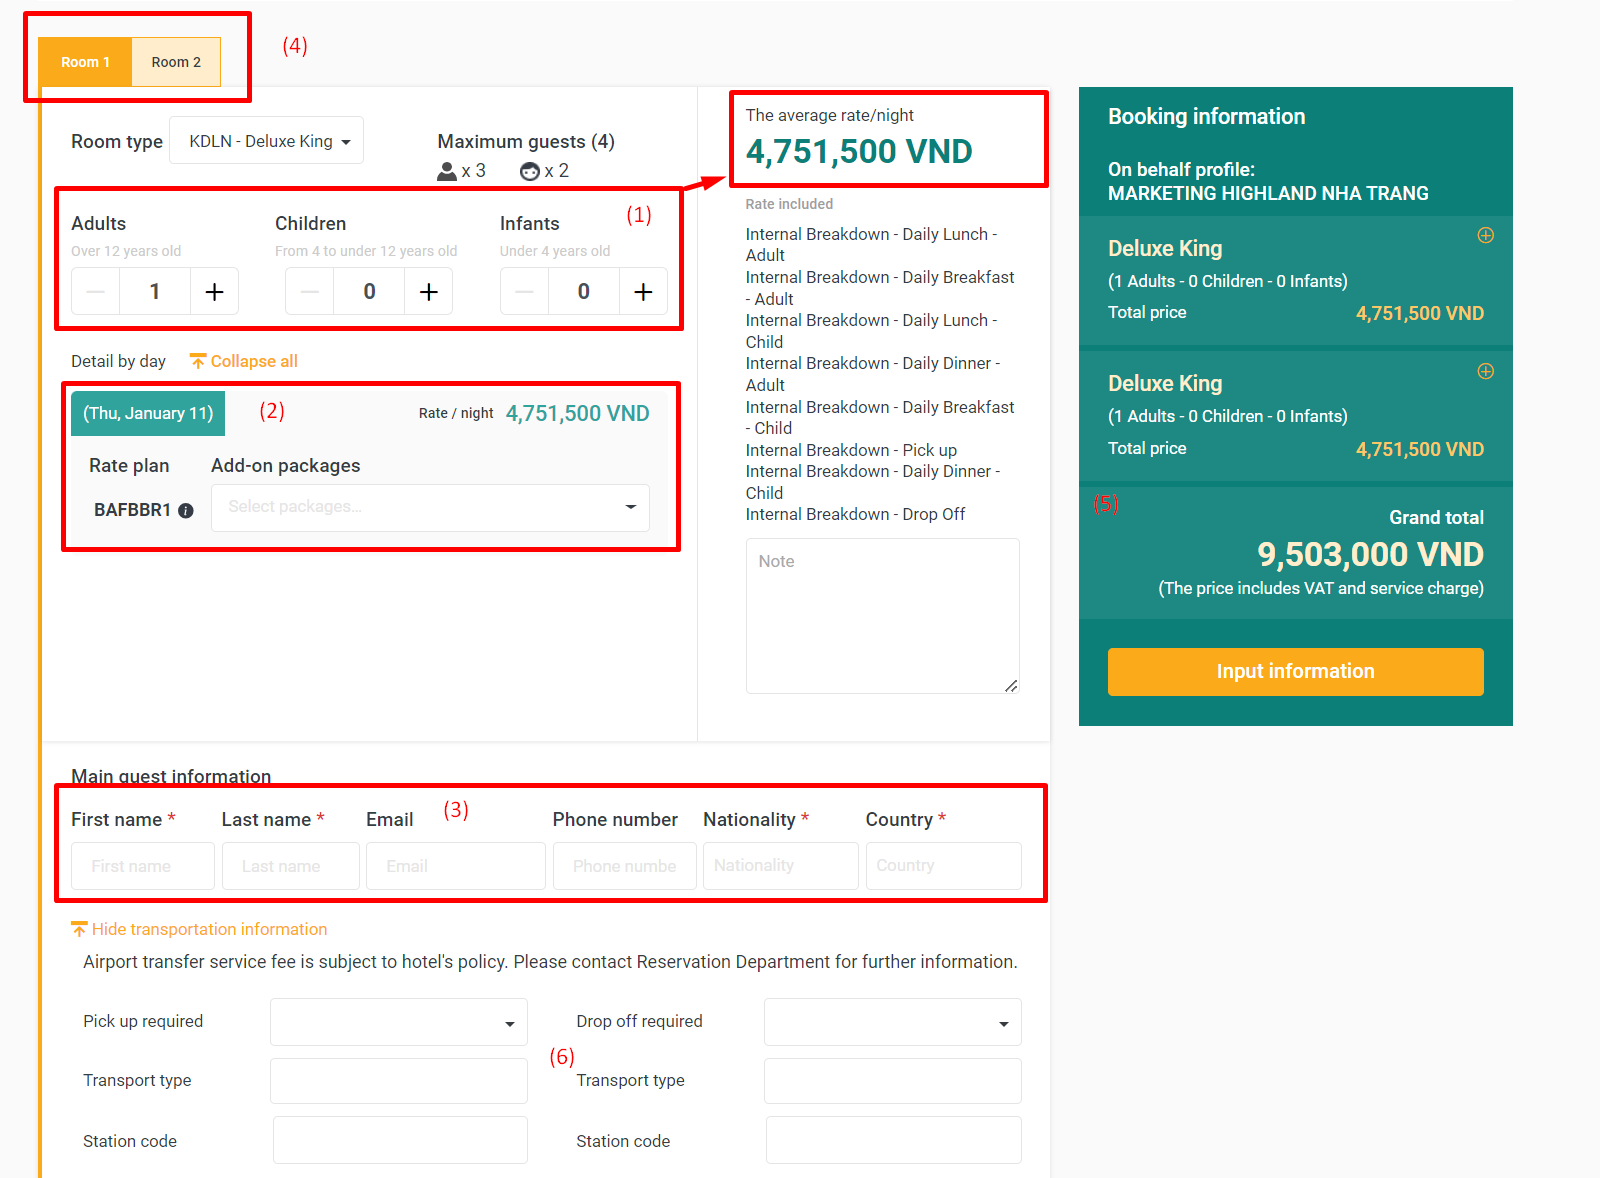
Task: Open the Drop off required dropdown
Action: click(892, 1022)
